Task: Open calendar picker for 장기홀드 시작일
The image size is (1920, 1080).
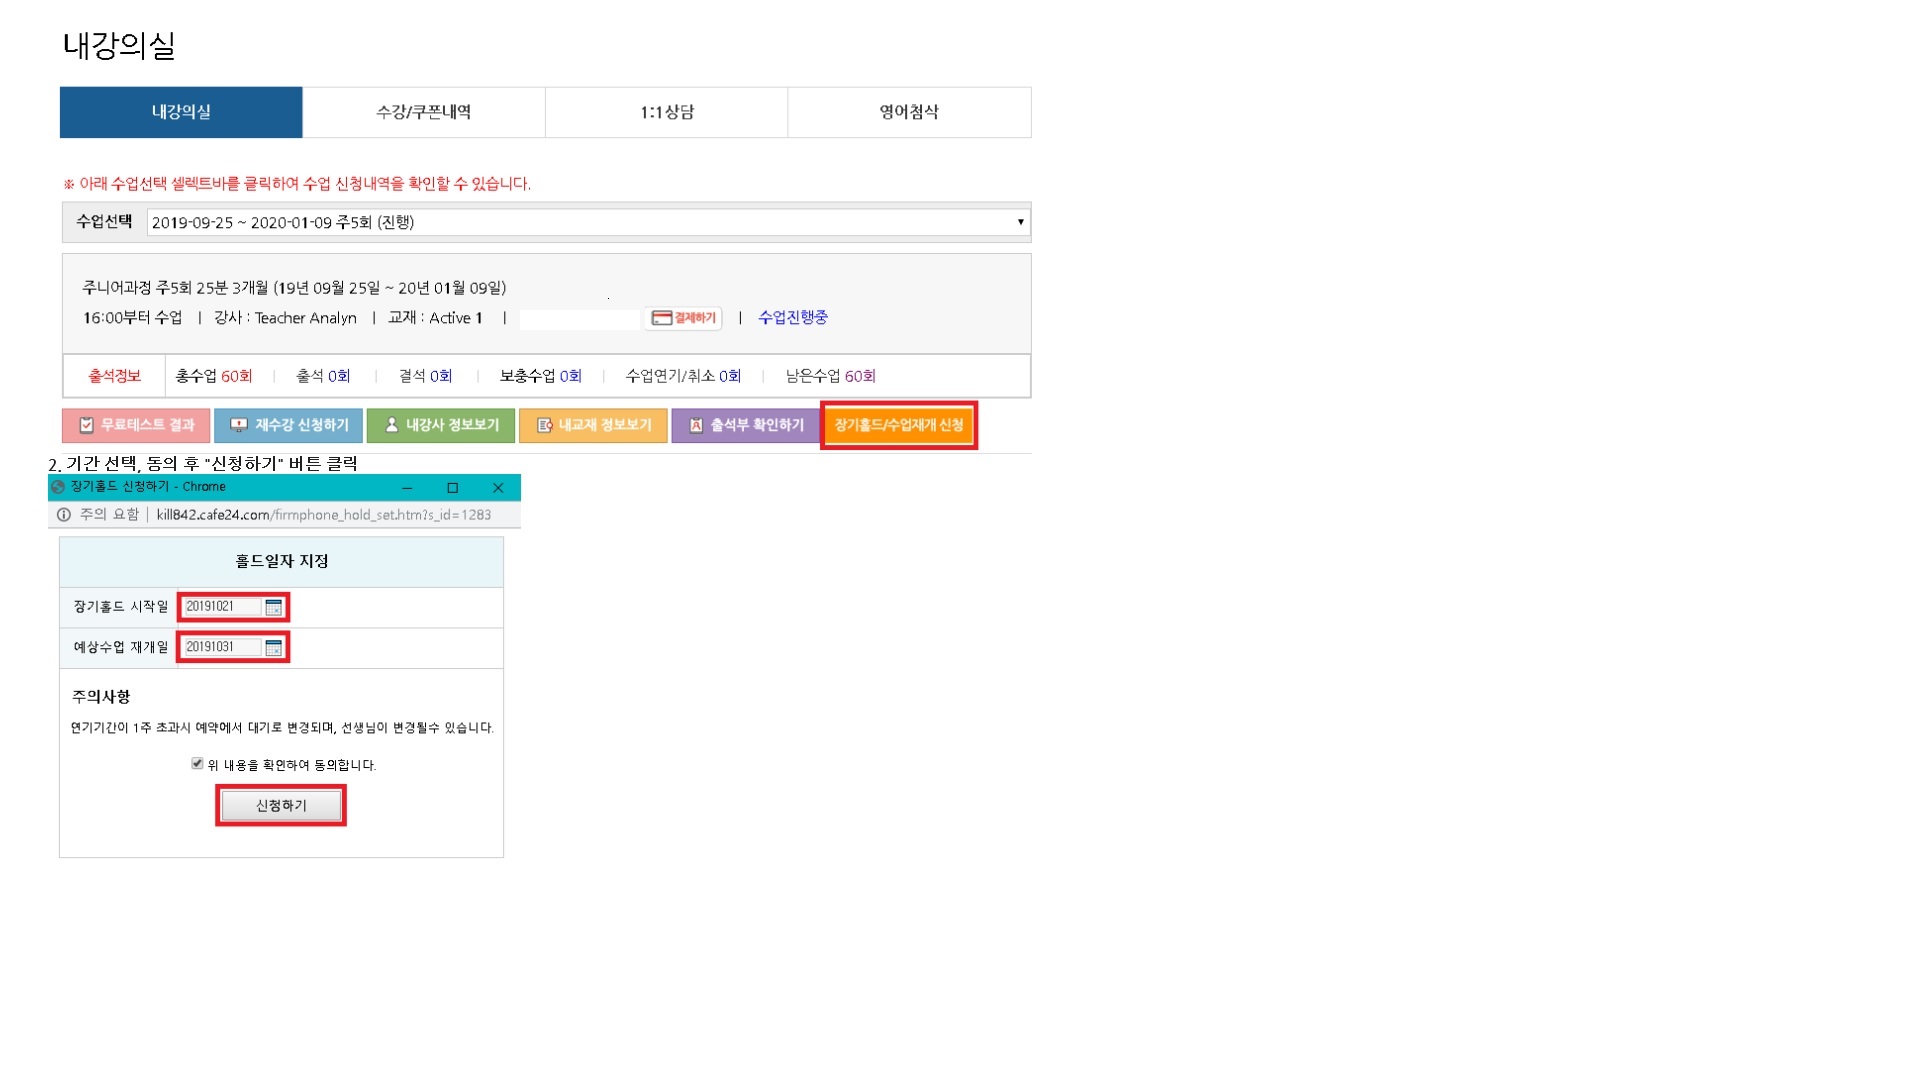Action: click(274, 607)
